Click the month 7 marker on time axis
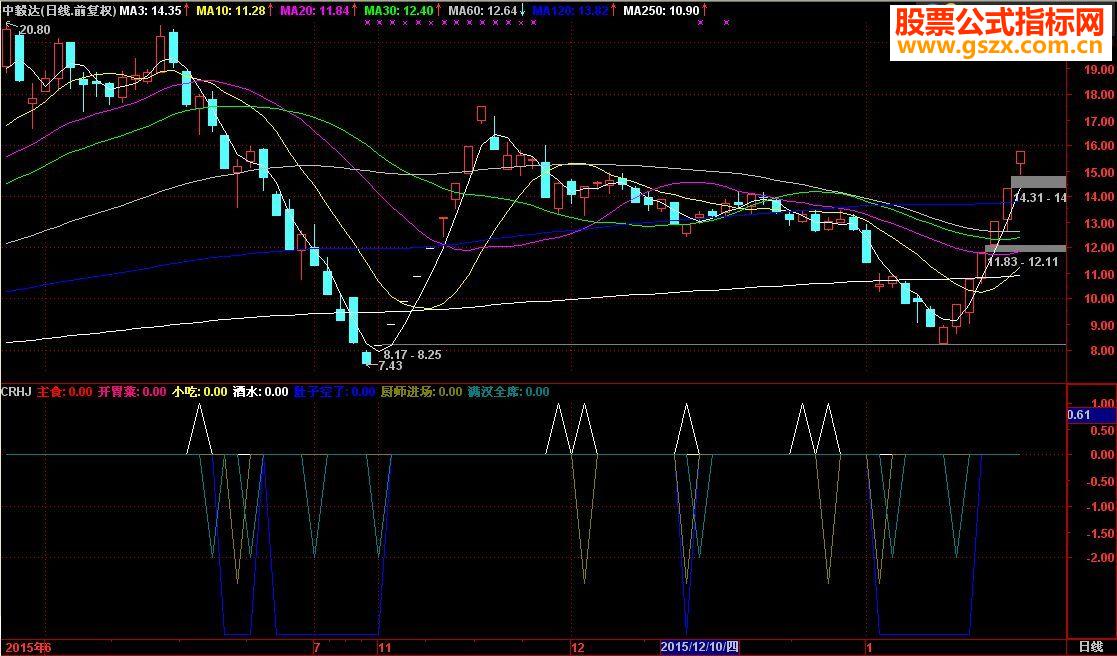Image resolution: width=1117 pixels, height=656 pixels. click(317, 648)
